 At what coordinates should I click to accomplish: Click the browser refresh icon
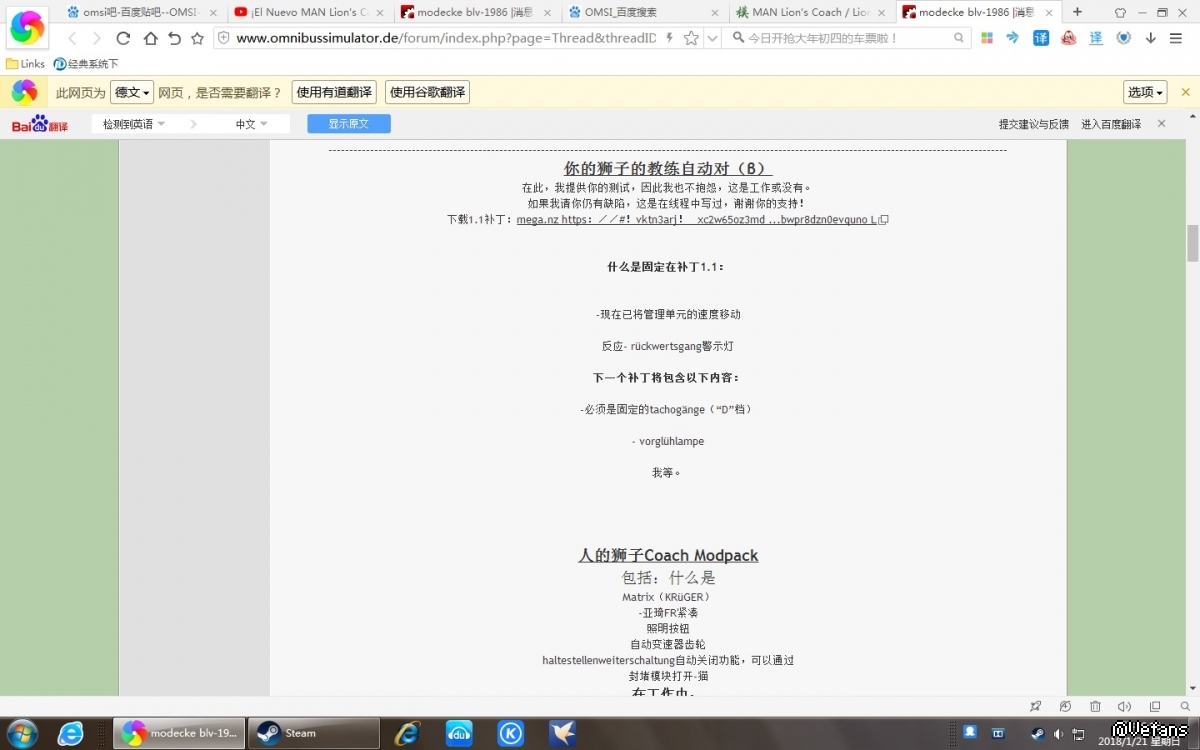(123, 38)
